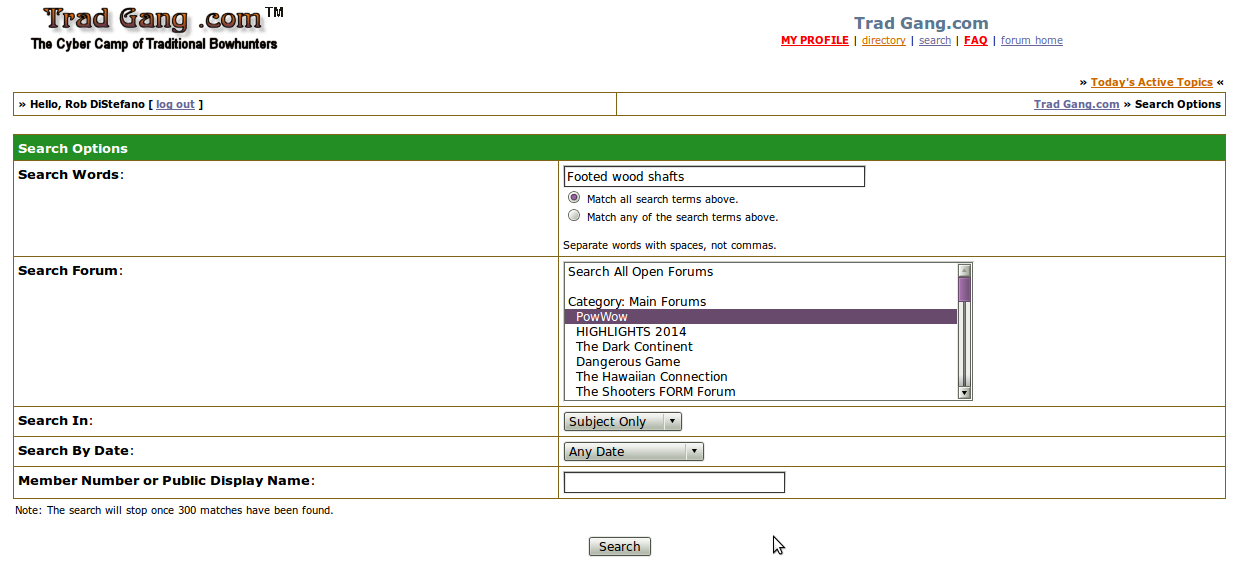Viewport: 1243px width, 567px height.
Task: Open the search link in the header
Action: tap(935, 41)
